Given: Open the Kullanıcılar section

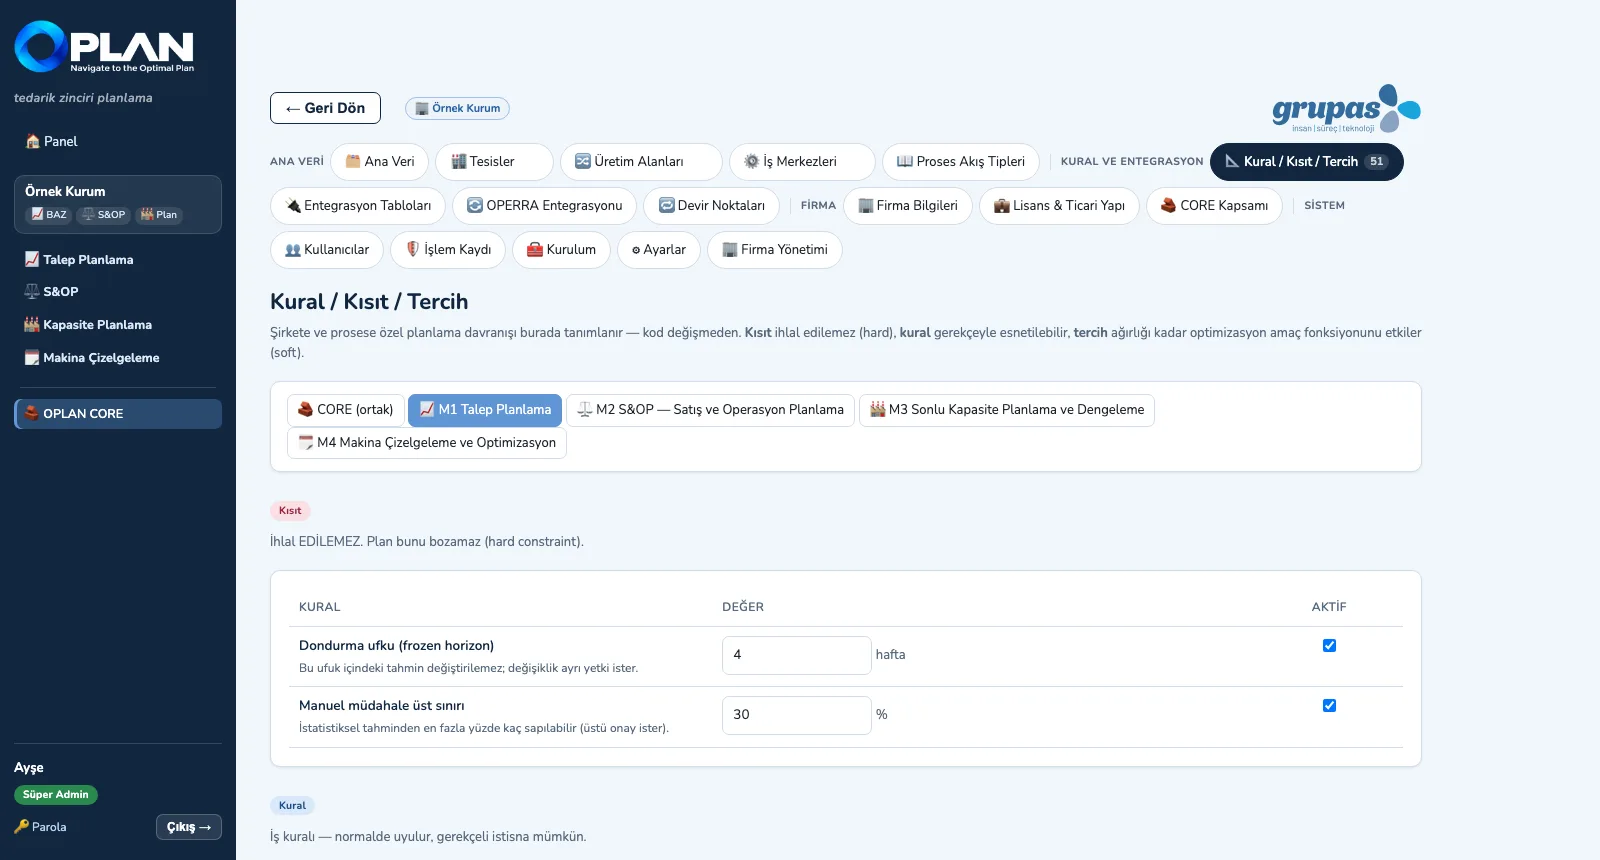Looking at the screenshot, I should pyautogui.click(x=327, y=250).
